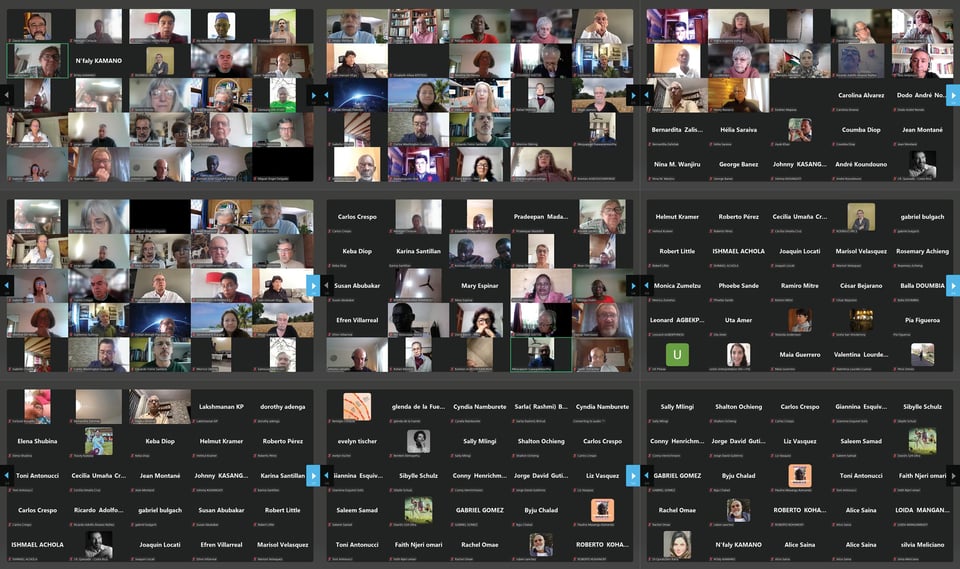Screen dimensions: 960x569
Task: Click the Mary Espinar participant tile
Action: click(x=480, y=286)
